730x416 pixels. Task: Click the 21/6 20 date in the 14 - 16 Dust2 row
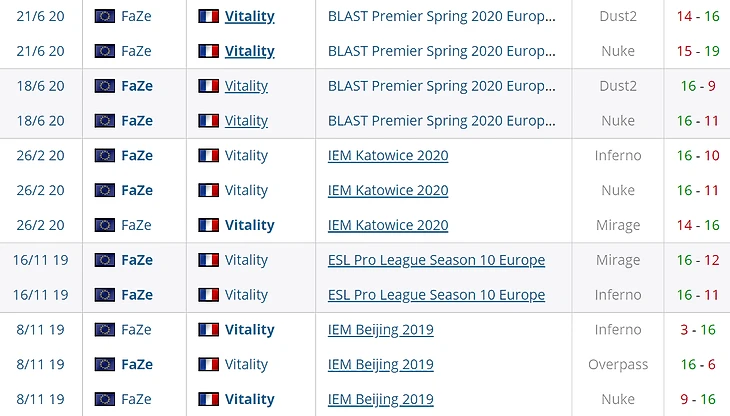pos(41,16)
